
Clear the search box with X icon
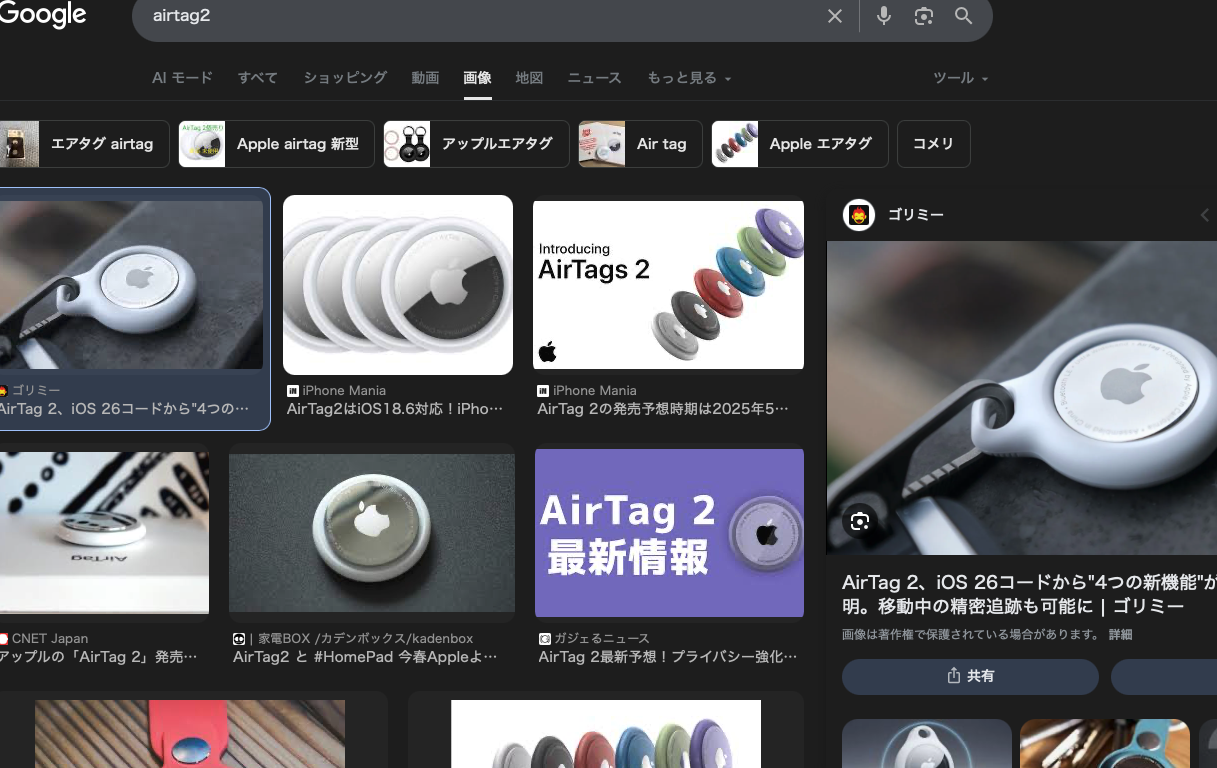[x=835, y=16]
